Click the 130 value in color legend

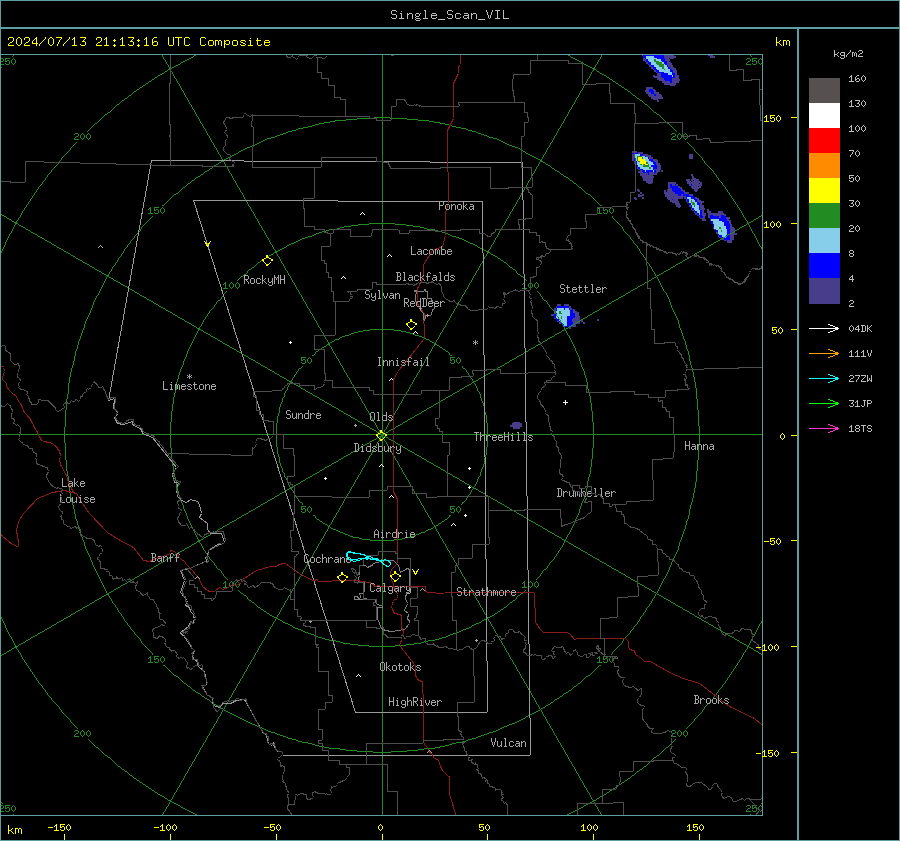(x=857, y=104)
